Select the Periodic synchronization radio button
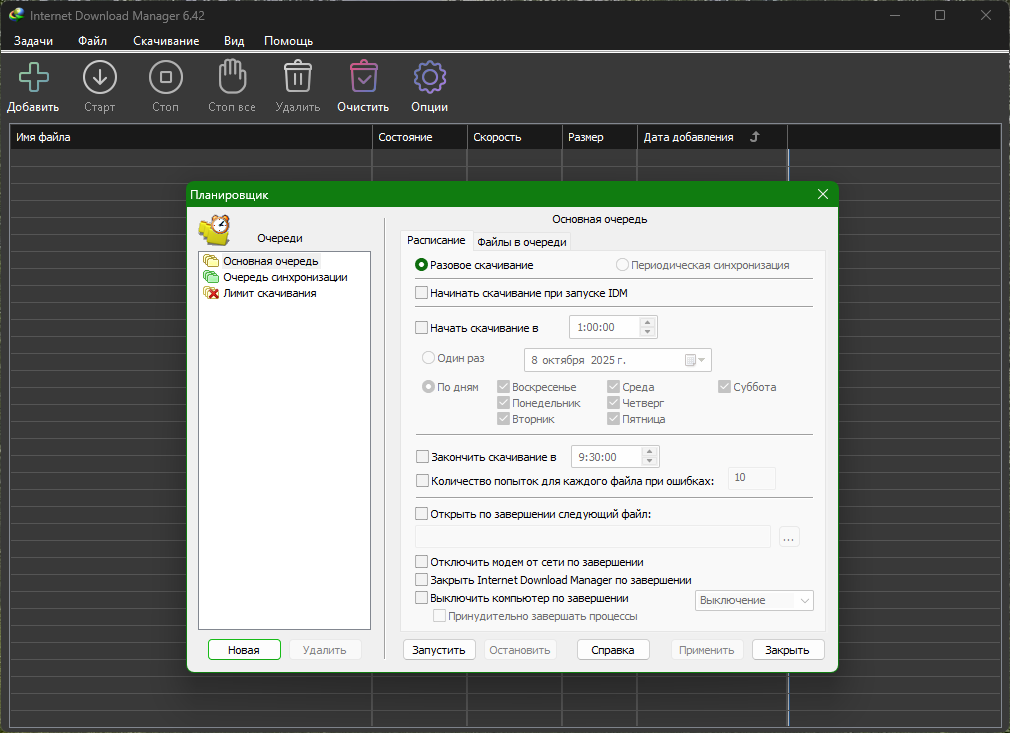Screen dimensions: 1010x733 [x=622, y=265]
